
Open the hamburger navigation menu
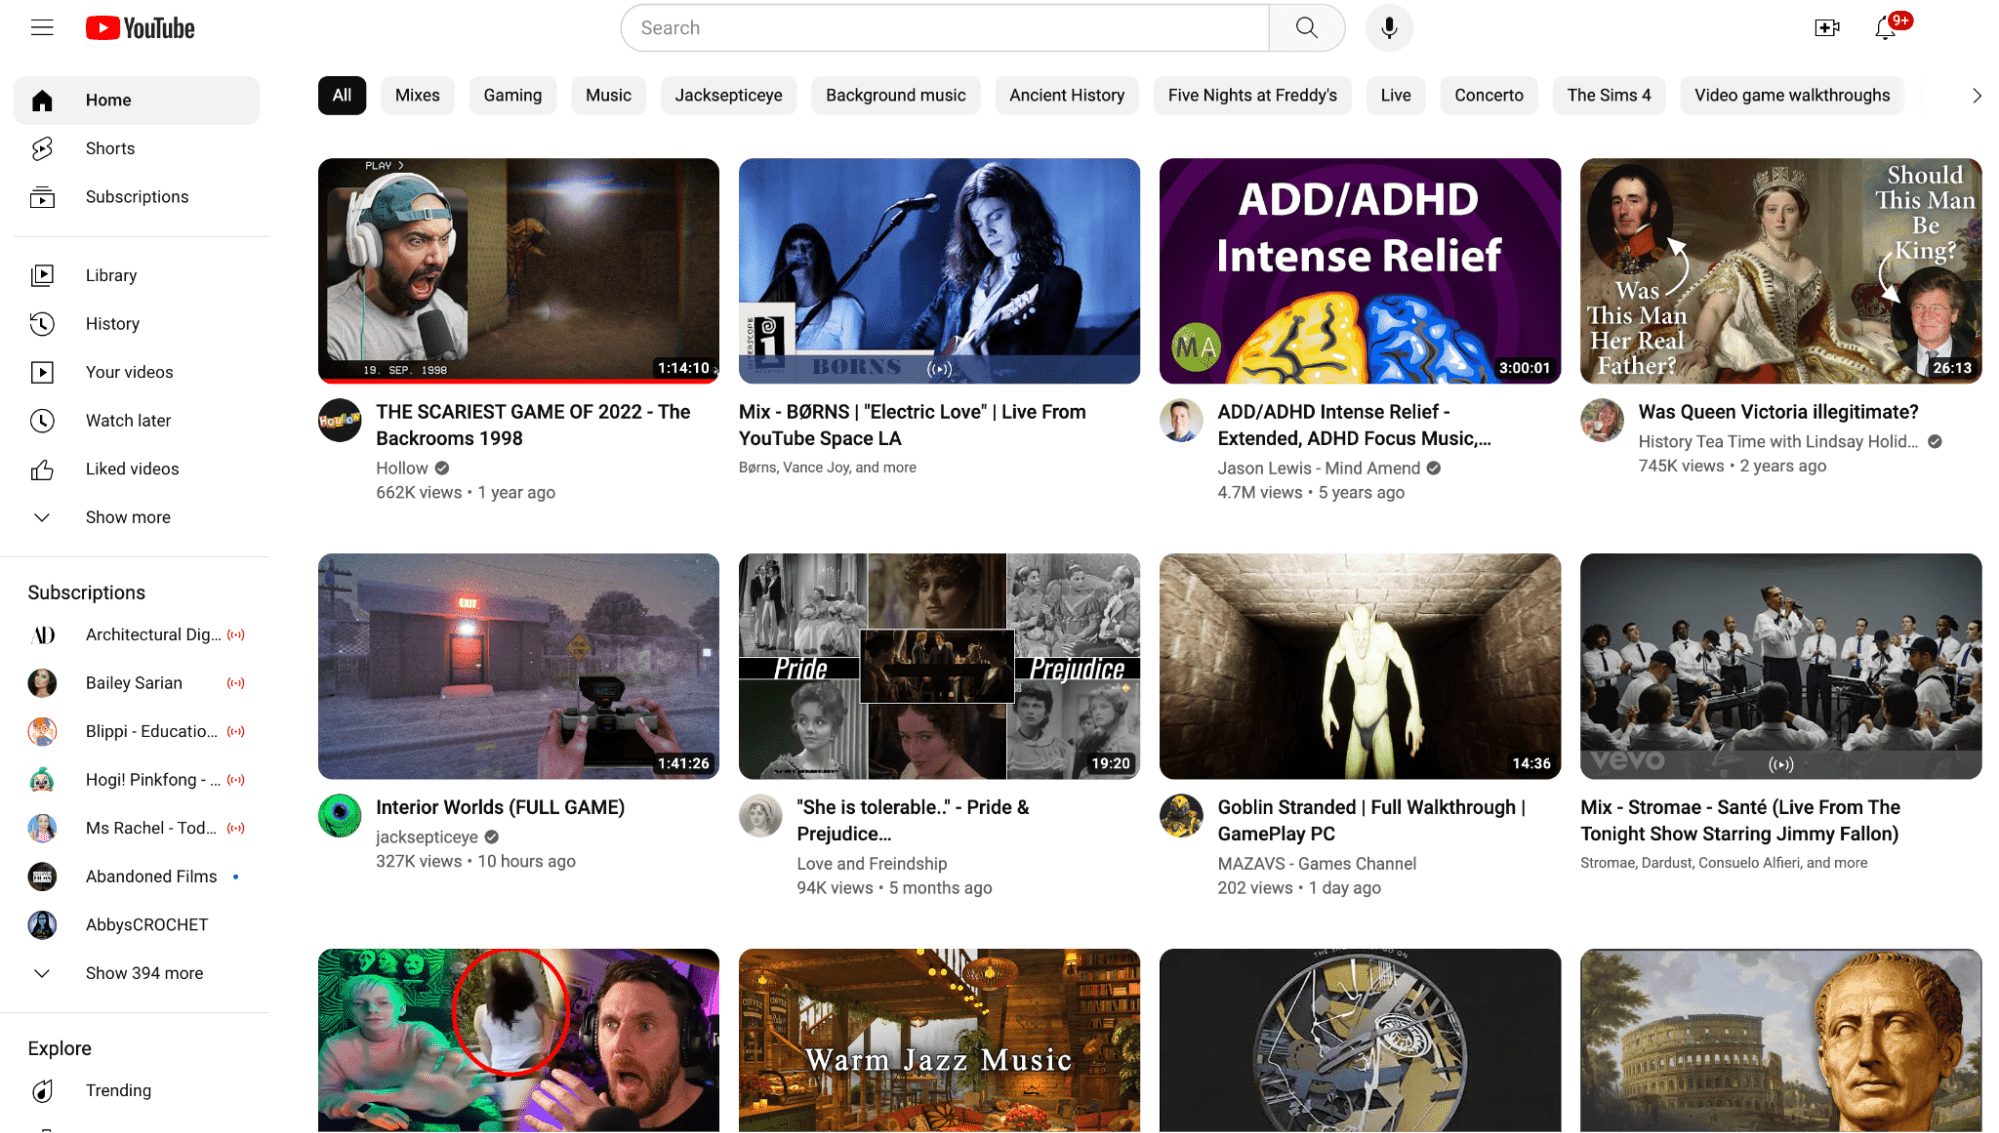coord(41,27)
